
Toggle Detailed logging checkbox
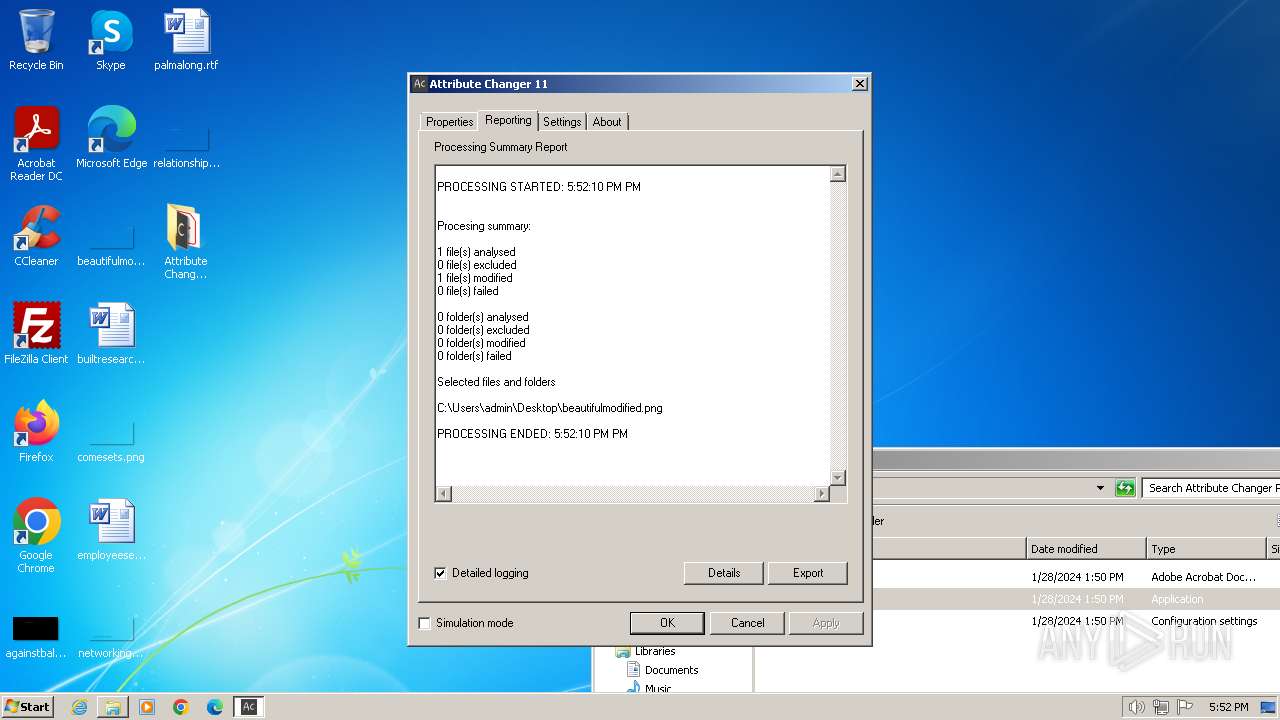[440, 573]
